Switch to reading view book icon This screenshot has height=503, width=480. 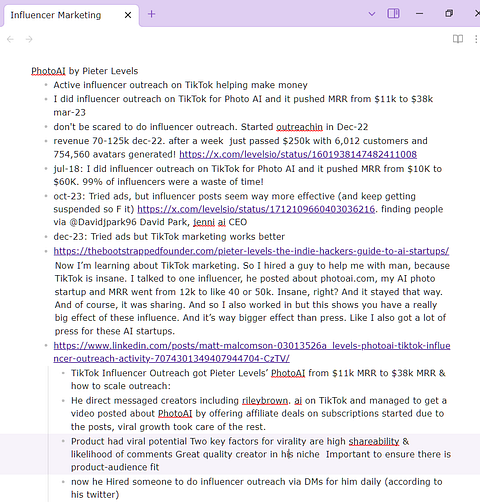click(458, 39)
